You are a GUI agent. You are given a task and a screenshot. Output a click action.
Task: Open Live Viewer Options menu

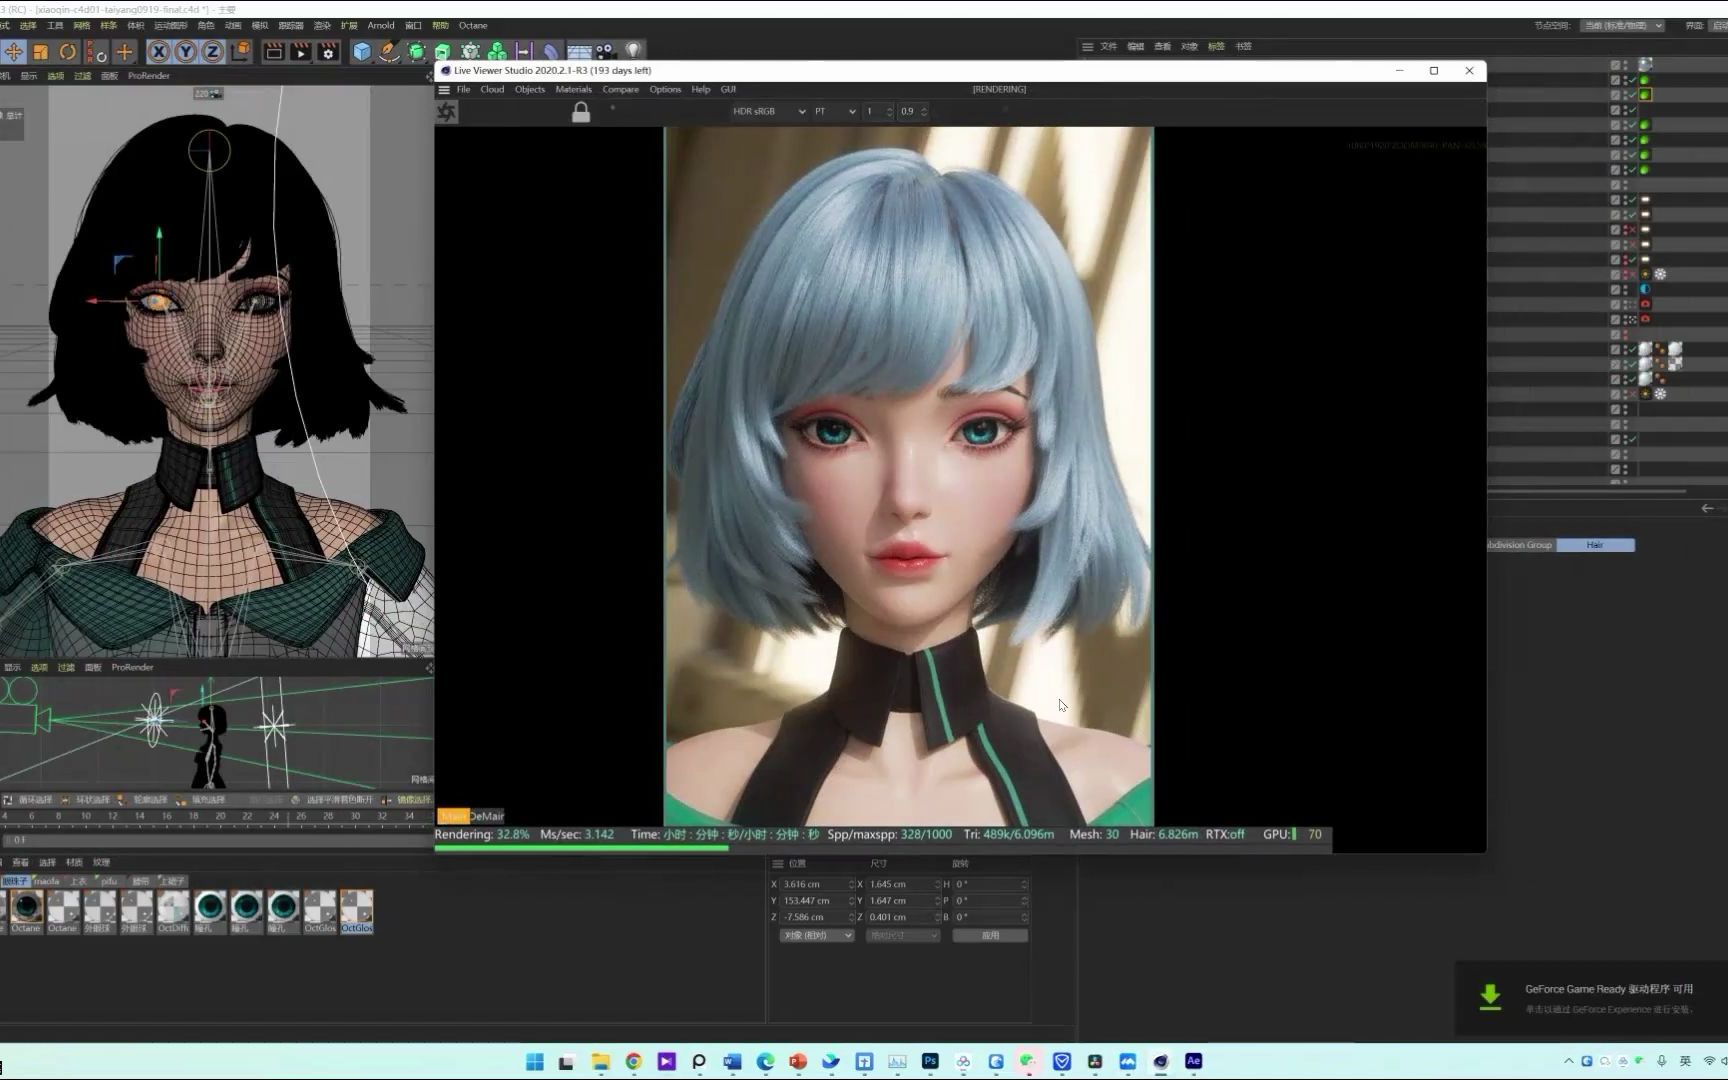point(665,89)
